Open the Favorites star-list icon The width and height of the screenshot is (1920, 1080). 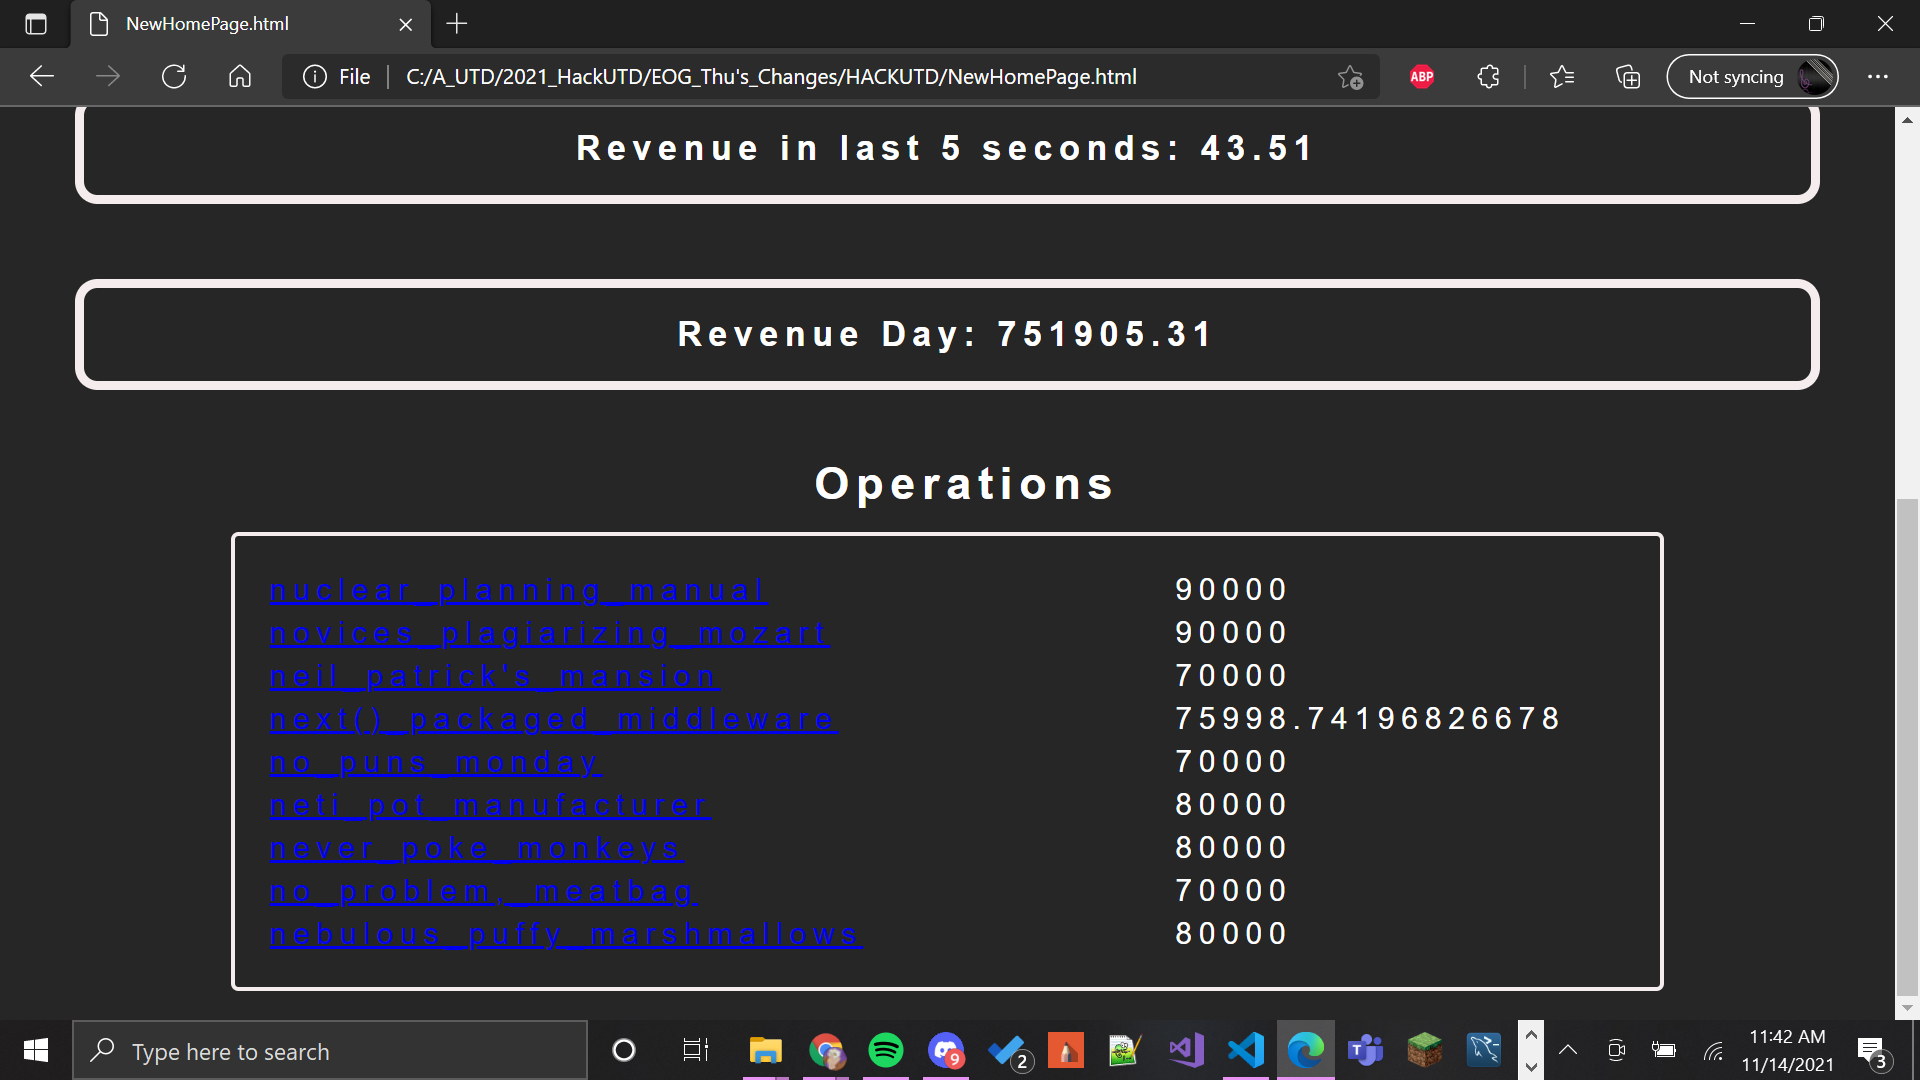point(1562,77)
